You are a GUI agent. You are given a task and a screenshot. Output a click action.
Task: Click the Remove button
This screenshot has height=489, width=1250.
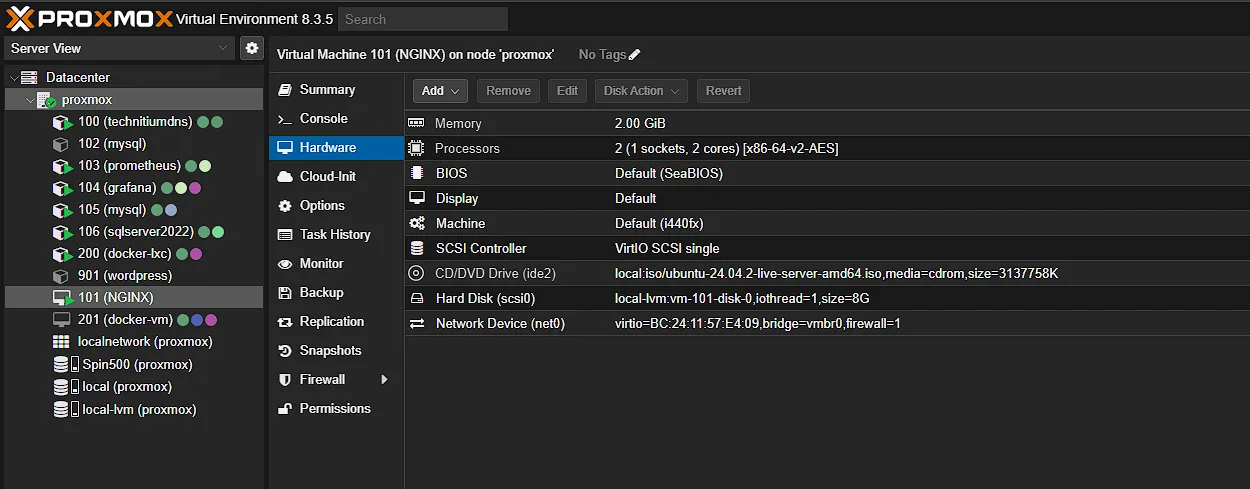point(508,91)
